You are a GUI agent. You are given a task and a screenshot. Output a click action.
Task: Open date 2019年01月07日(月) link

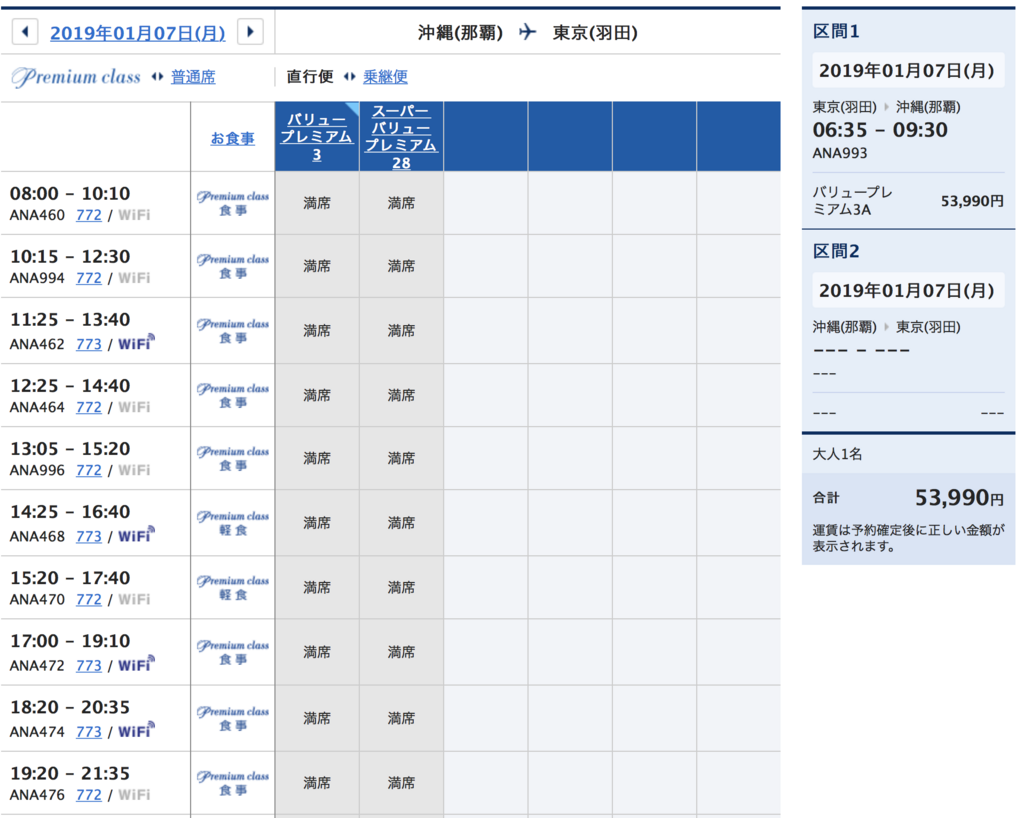tap(138, 33)
